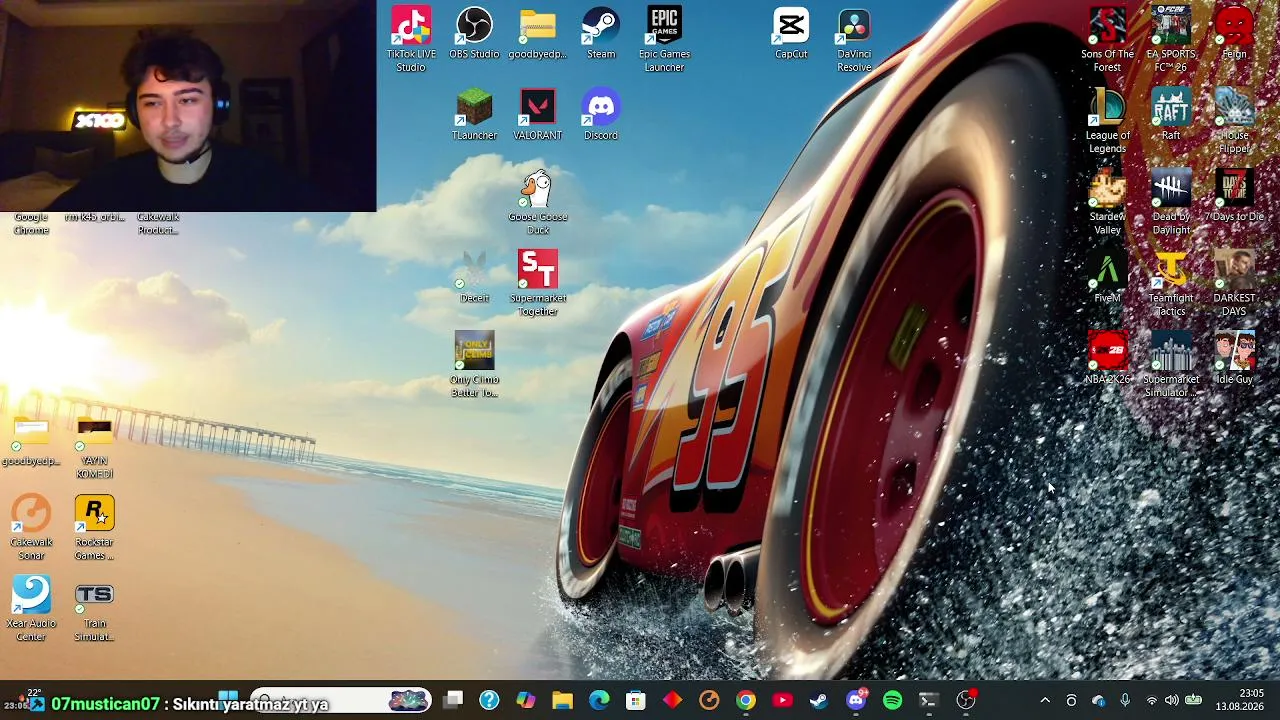Select the Discord desktop shortcut

click(x=601, y=114)
